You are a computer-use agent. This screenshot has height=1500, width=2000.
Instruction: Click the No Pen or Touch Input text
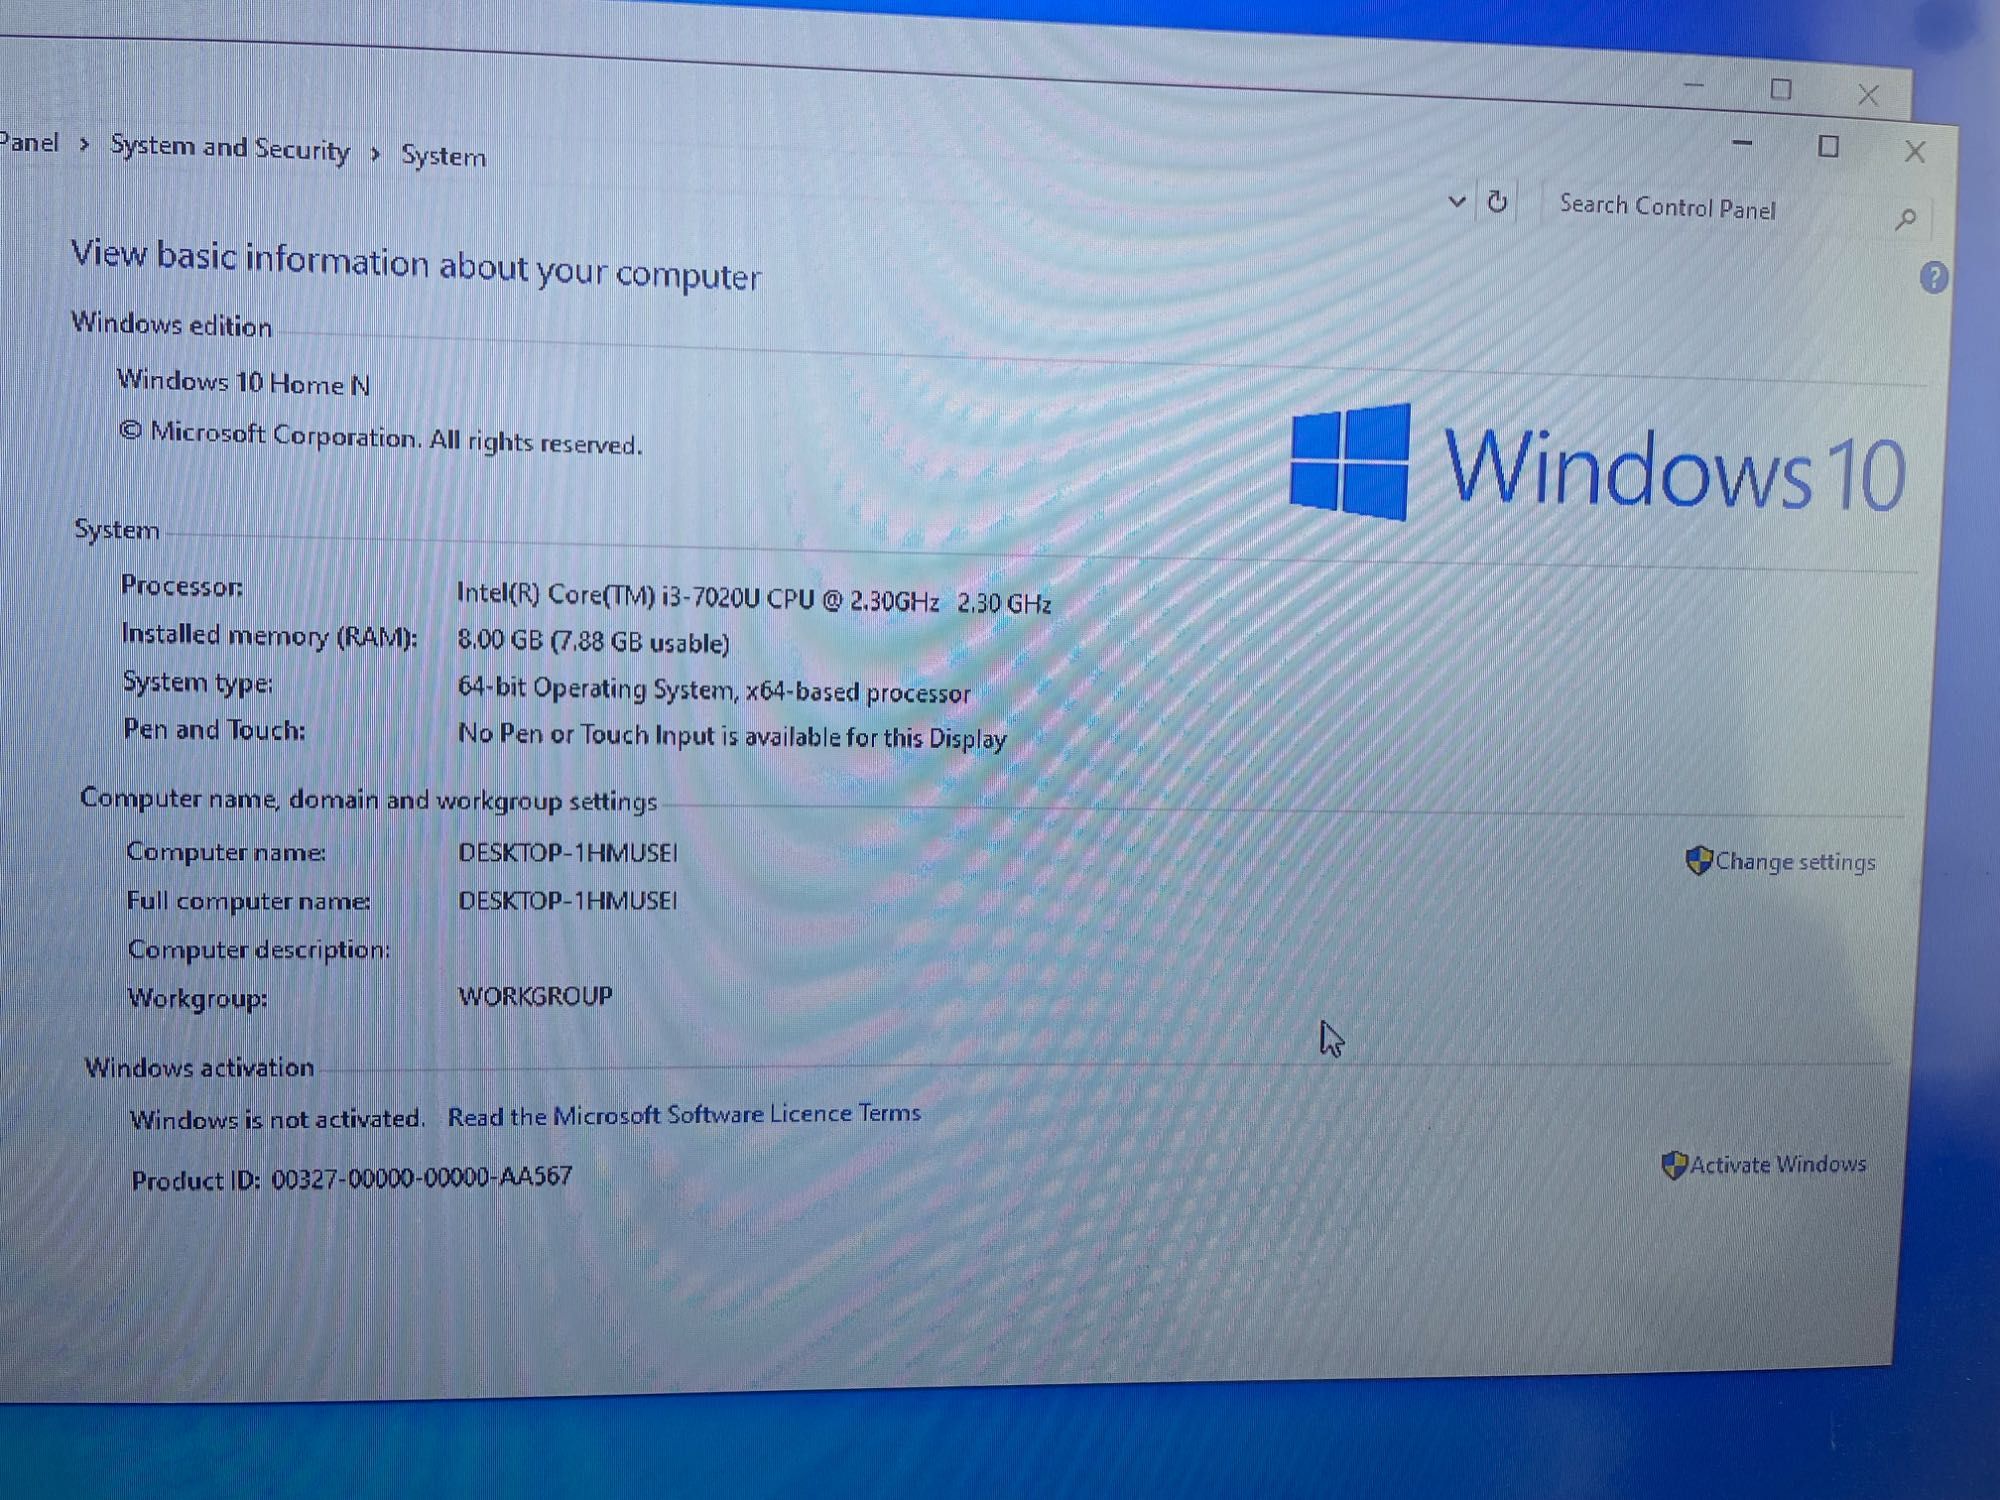point(732,736)
